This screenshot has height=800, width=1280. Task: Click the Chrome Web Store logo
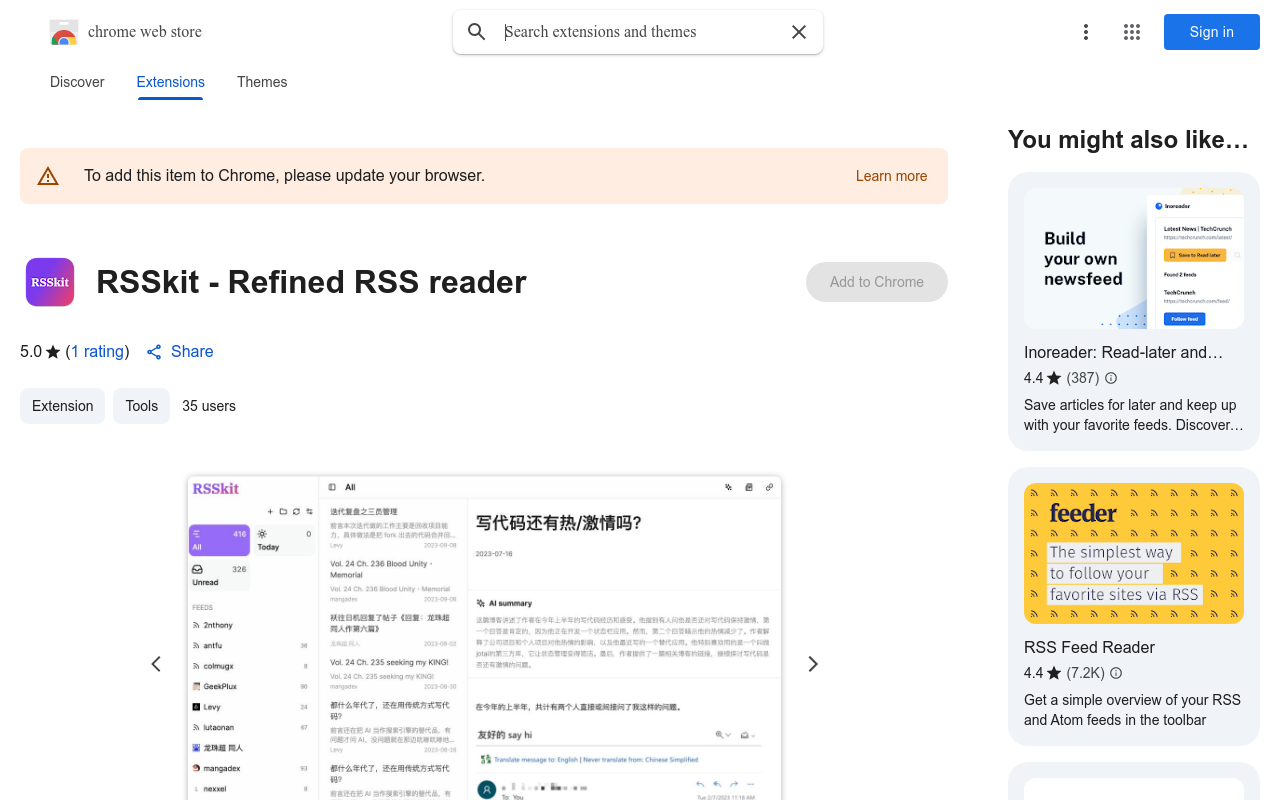pos(64,32)
